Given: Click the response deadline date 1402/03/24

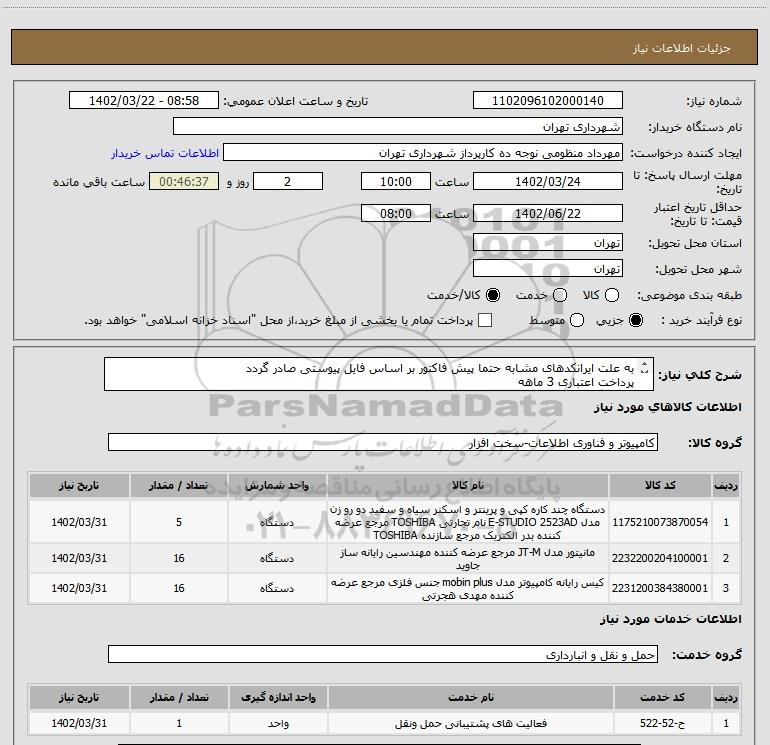Looking at the screenshot, I should (x=548, y=181).
